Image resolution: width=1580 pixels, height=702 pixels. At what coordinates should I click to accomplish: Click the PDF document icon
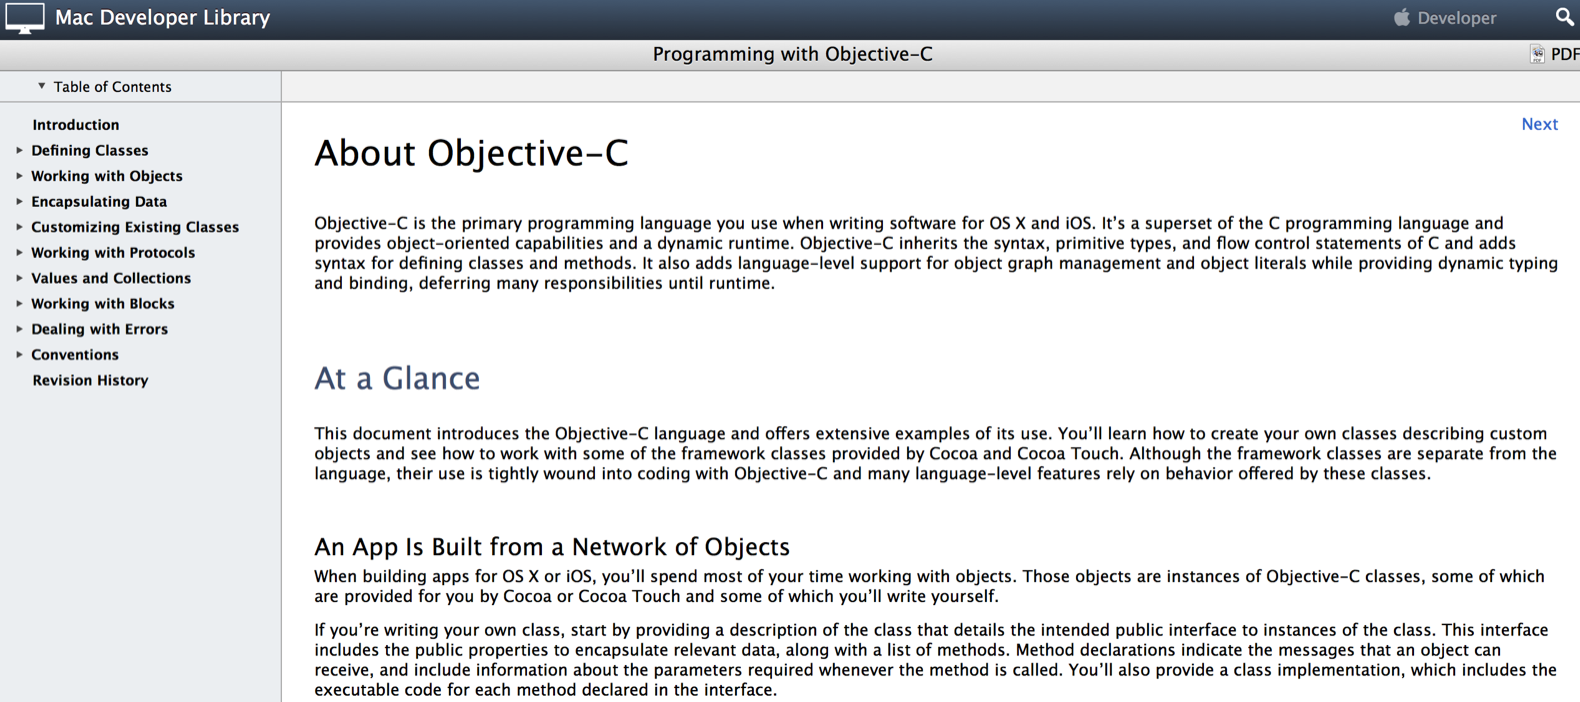[x=1537, y=54]
